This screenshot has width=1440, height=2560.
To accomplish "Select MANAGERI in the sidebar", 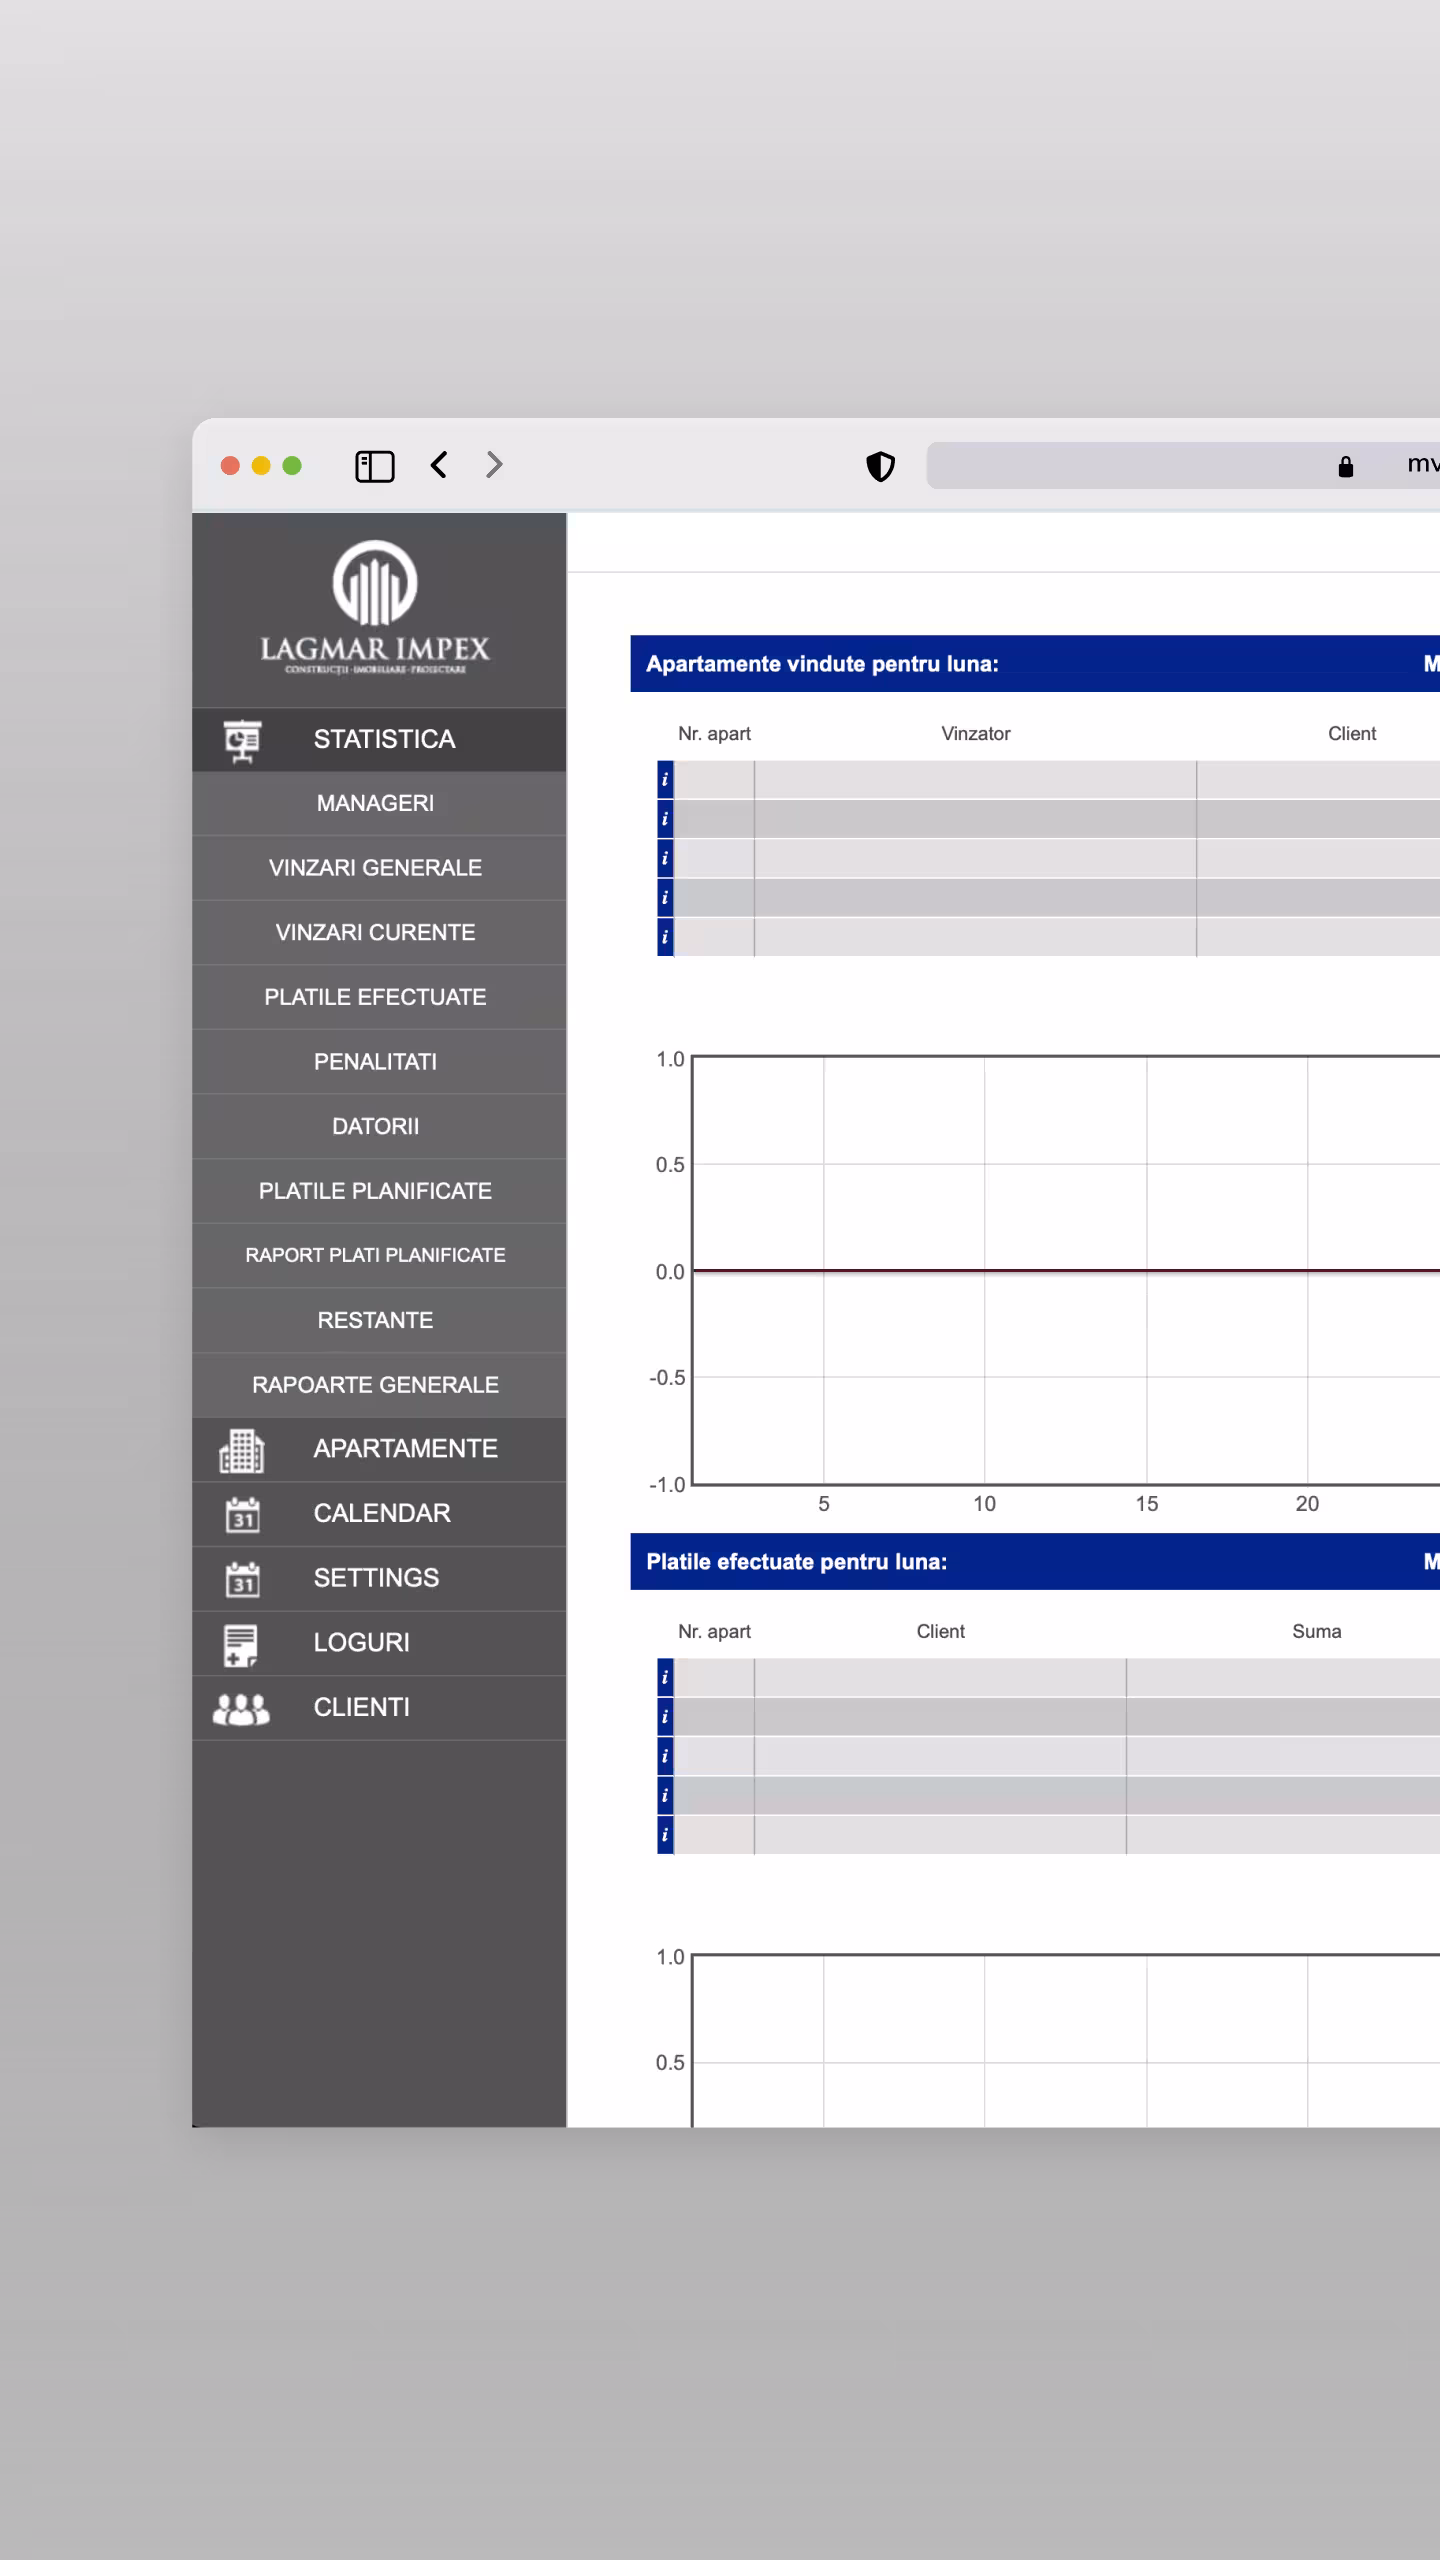I will tap(379, 803).
